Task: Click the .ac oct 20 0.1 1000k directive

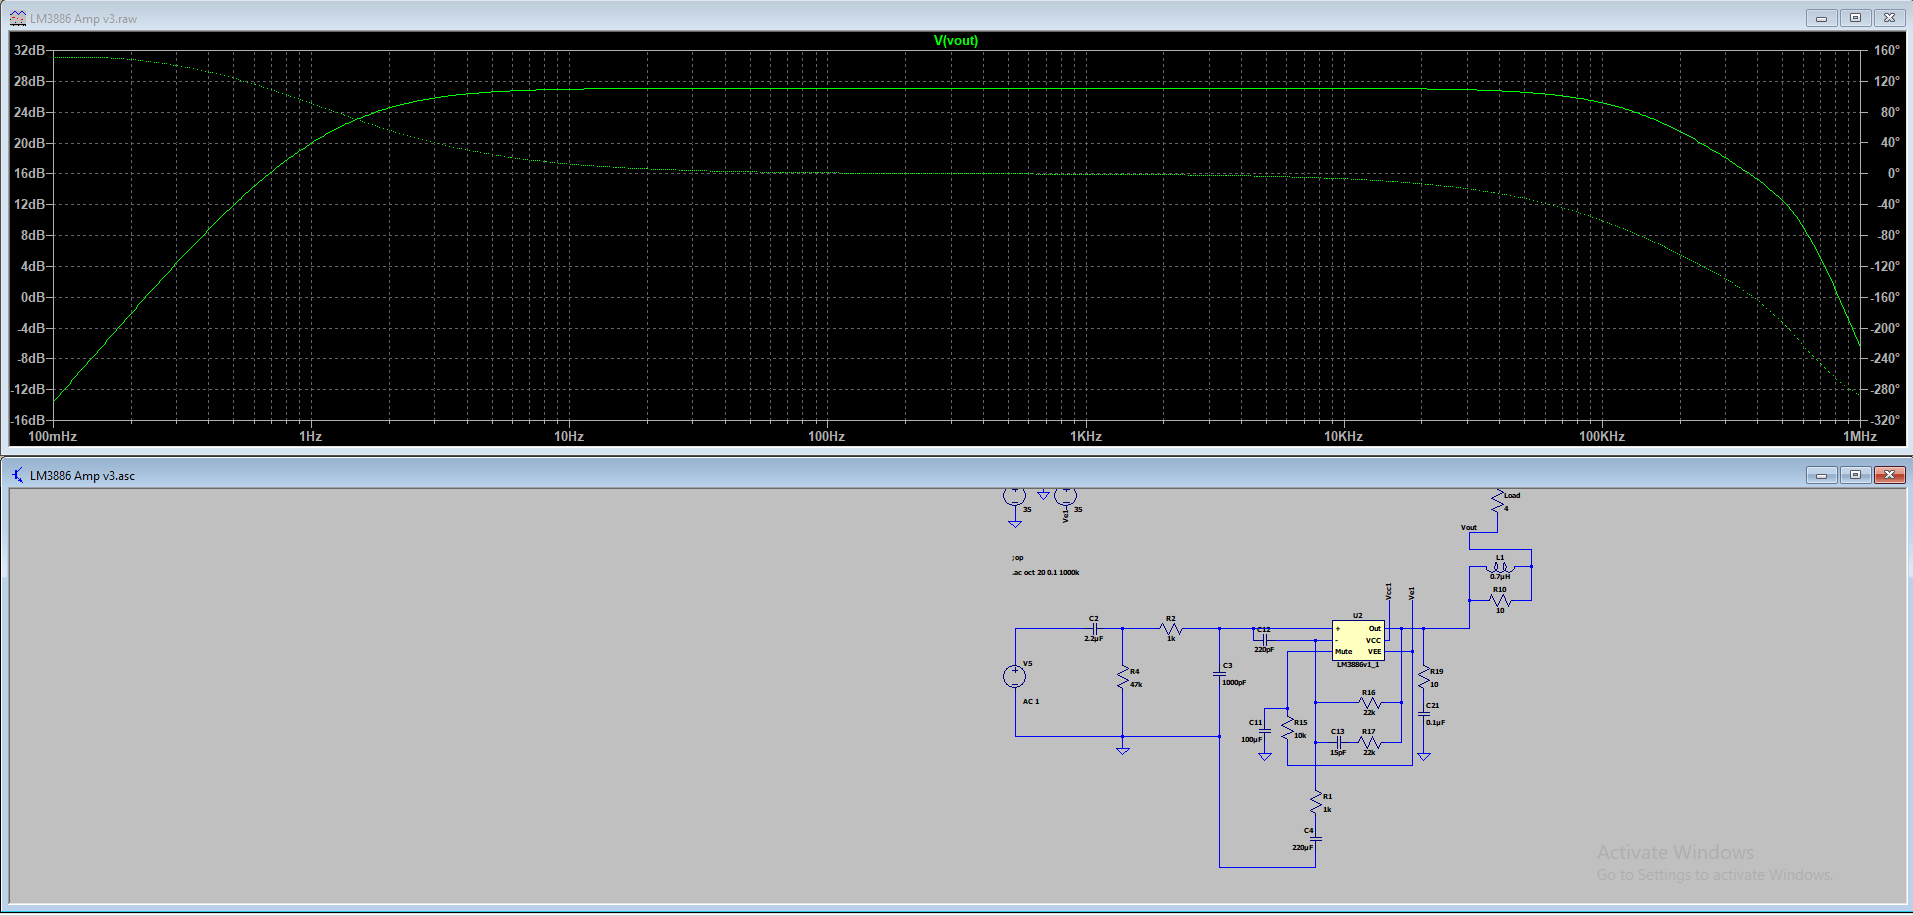Action: pyautogui.click(x=1046, y=572)
